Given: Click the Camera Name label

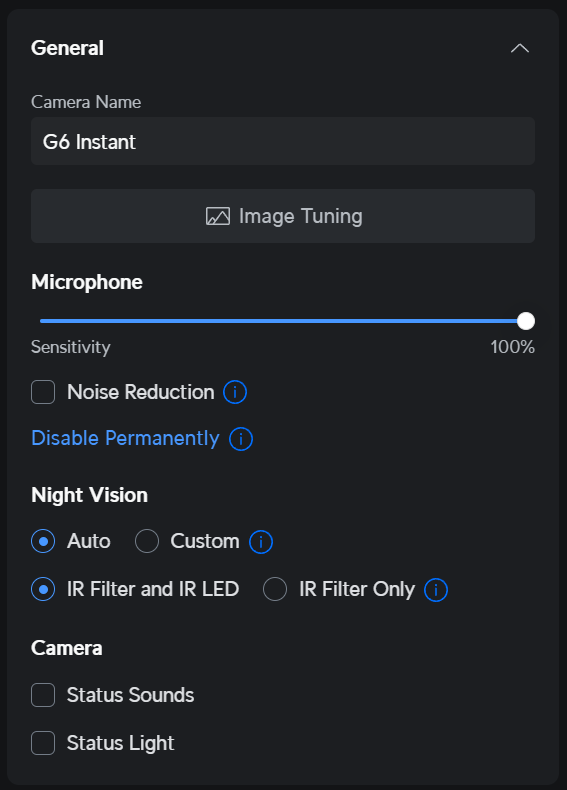Looking at the screenshot, I should click(86, 102).
